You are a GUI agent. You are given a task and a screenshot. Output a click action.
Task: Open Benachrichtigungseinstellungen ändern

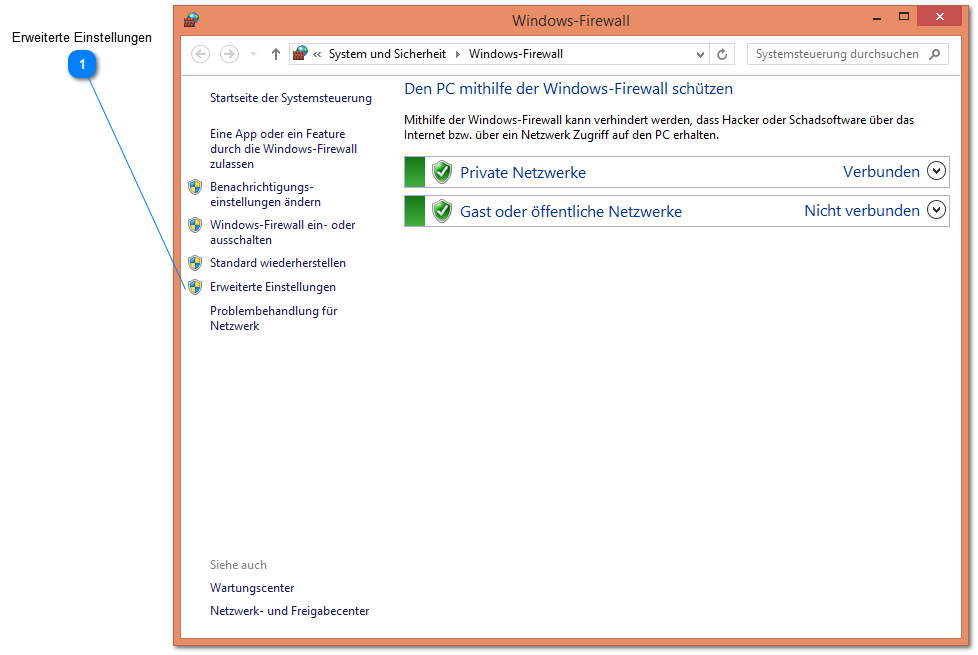point(265,195)
